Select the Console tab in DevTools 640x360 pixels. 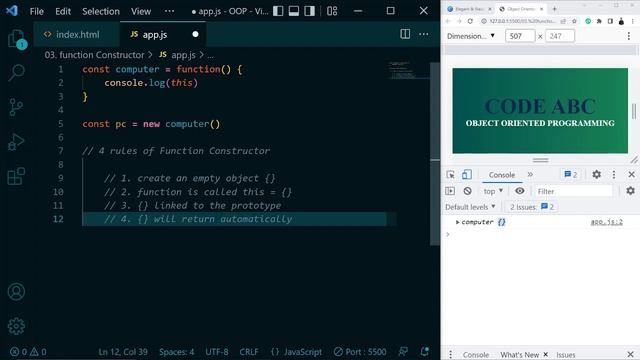[502, 175]
